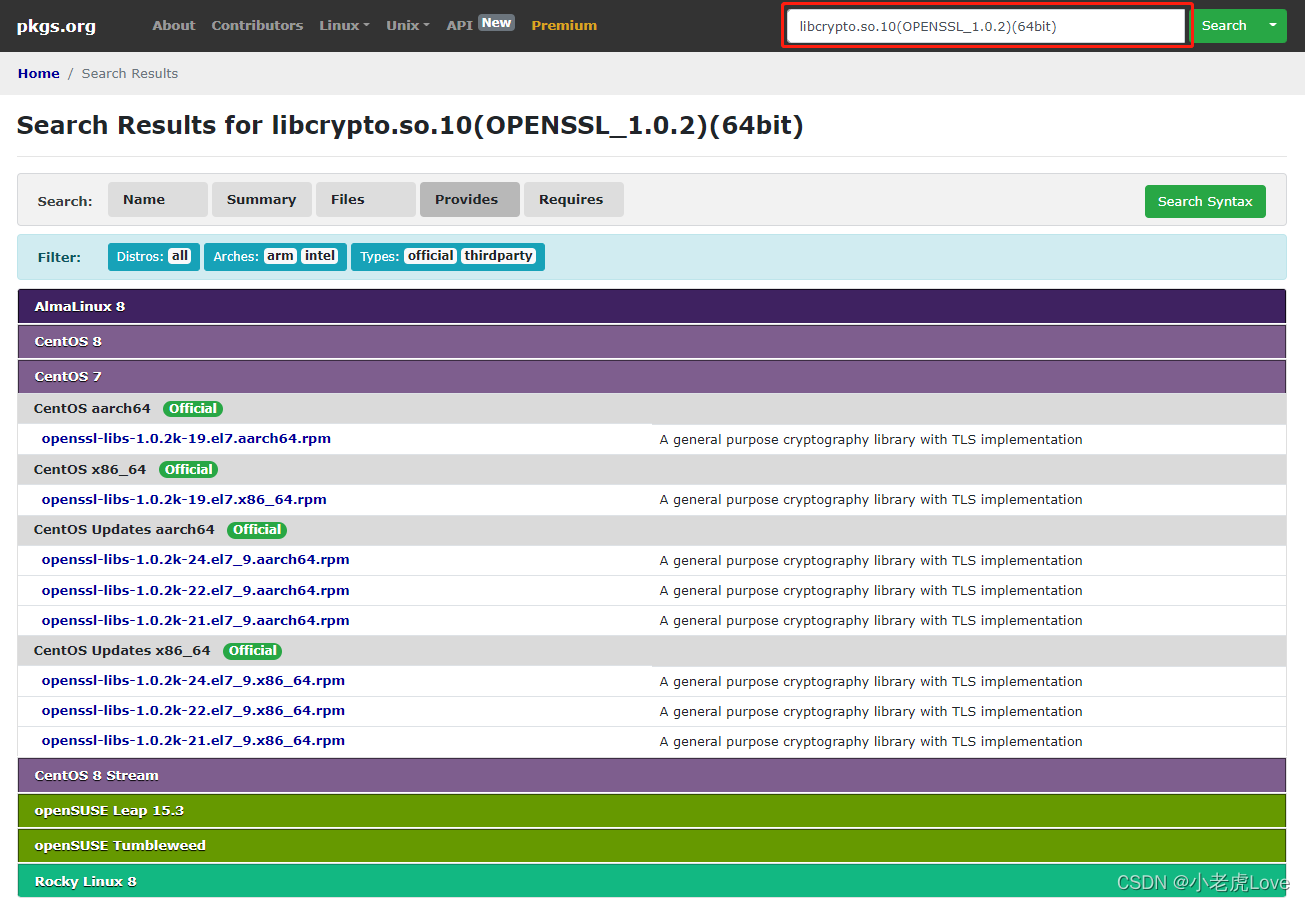The image size is (1305, 902).
Task: Expand the Unix dropdown menu
Action: click(408, 25)
